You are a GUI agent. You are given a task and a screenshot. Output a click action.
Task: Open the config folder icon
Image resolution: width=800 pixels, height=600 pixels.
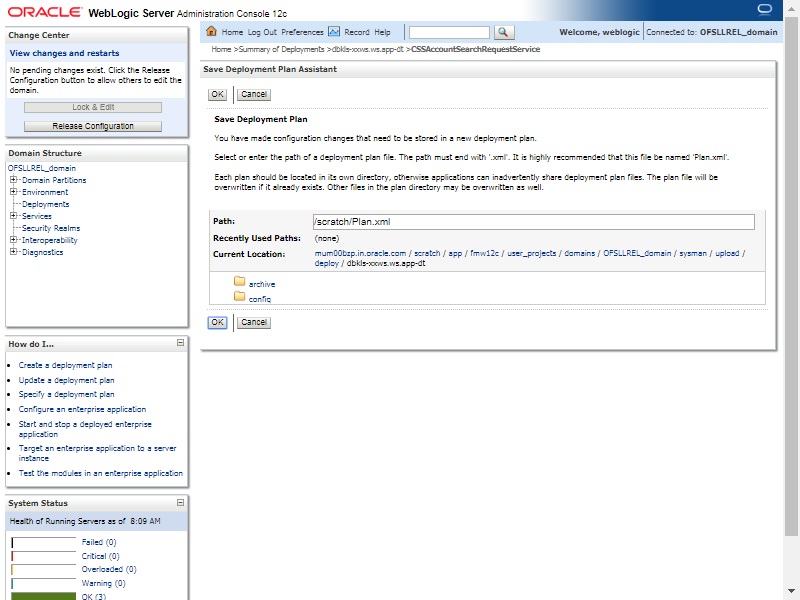pos(239,296)
